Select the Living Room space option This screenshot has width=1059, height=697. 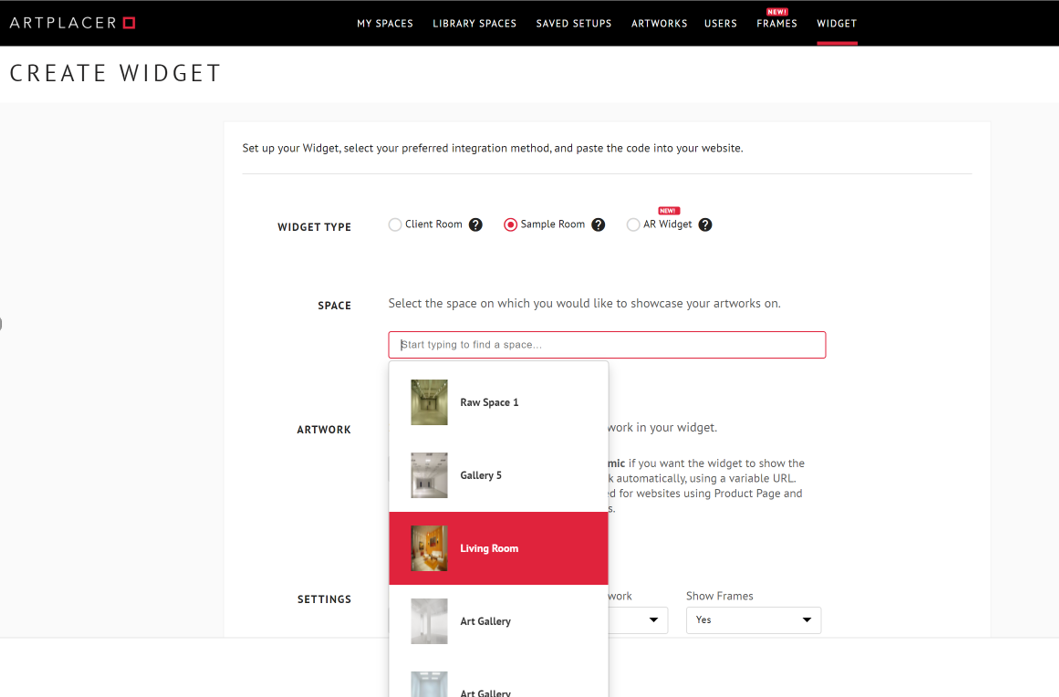point(498,548)
